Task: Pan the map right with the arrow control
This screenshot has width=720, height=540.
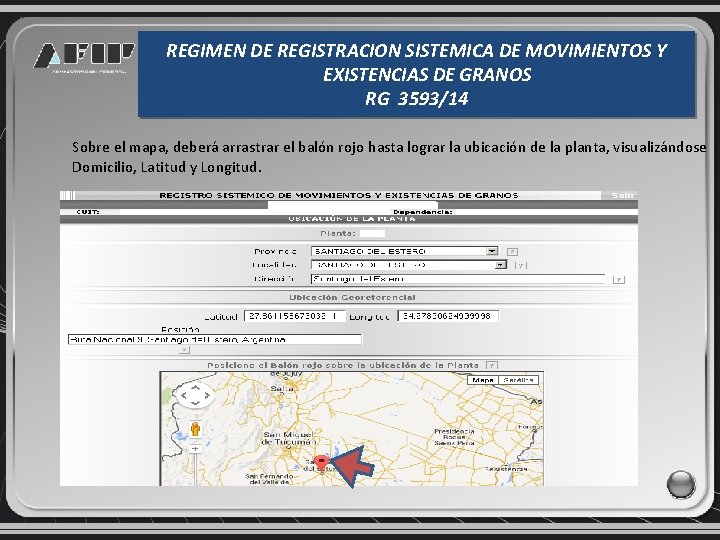Action: (x=207, y=395)
